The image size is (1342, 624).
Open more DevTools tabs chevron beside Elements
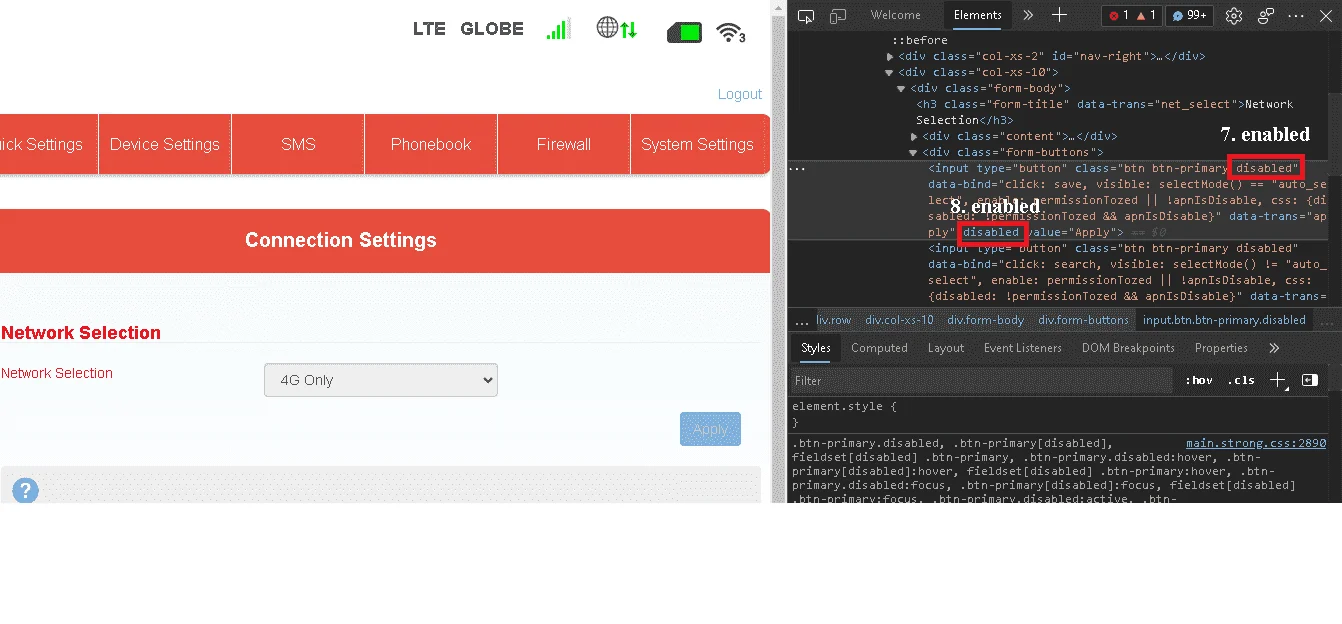[x=1028, y=15]
